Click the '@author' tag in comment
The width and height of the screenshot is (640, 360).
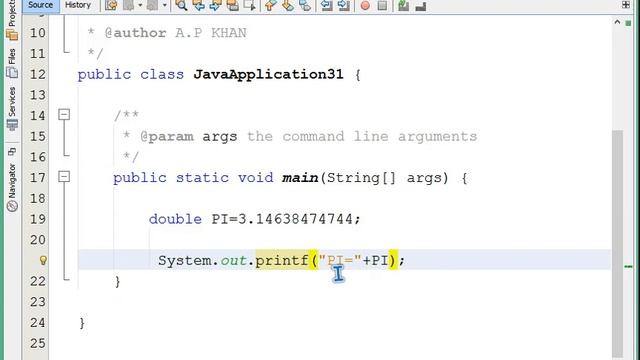[x=136, y=33]
